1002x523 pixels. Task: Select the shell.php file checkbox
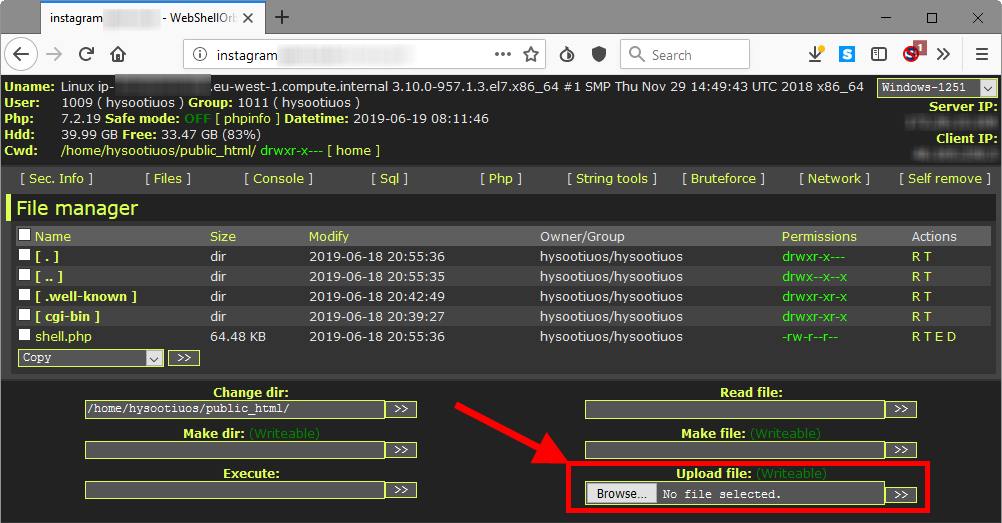click(24, 334)
